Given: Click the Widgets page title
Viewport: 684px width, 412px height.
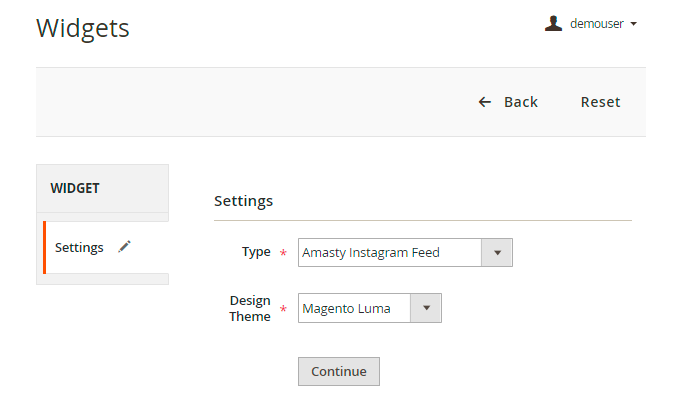Looking at the screenshot, I should click(x=83, y=28).
